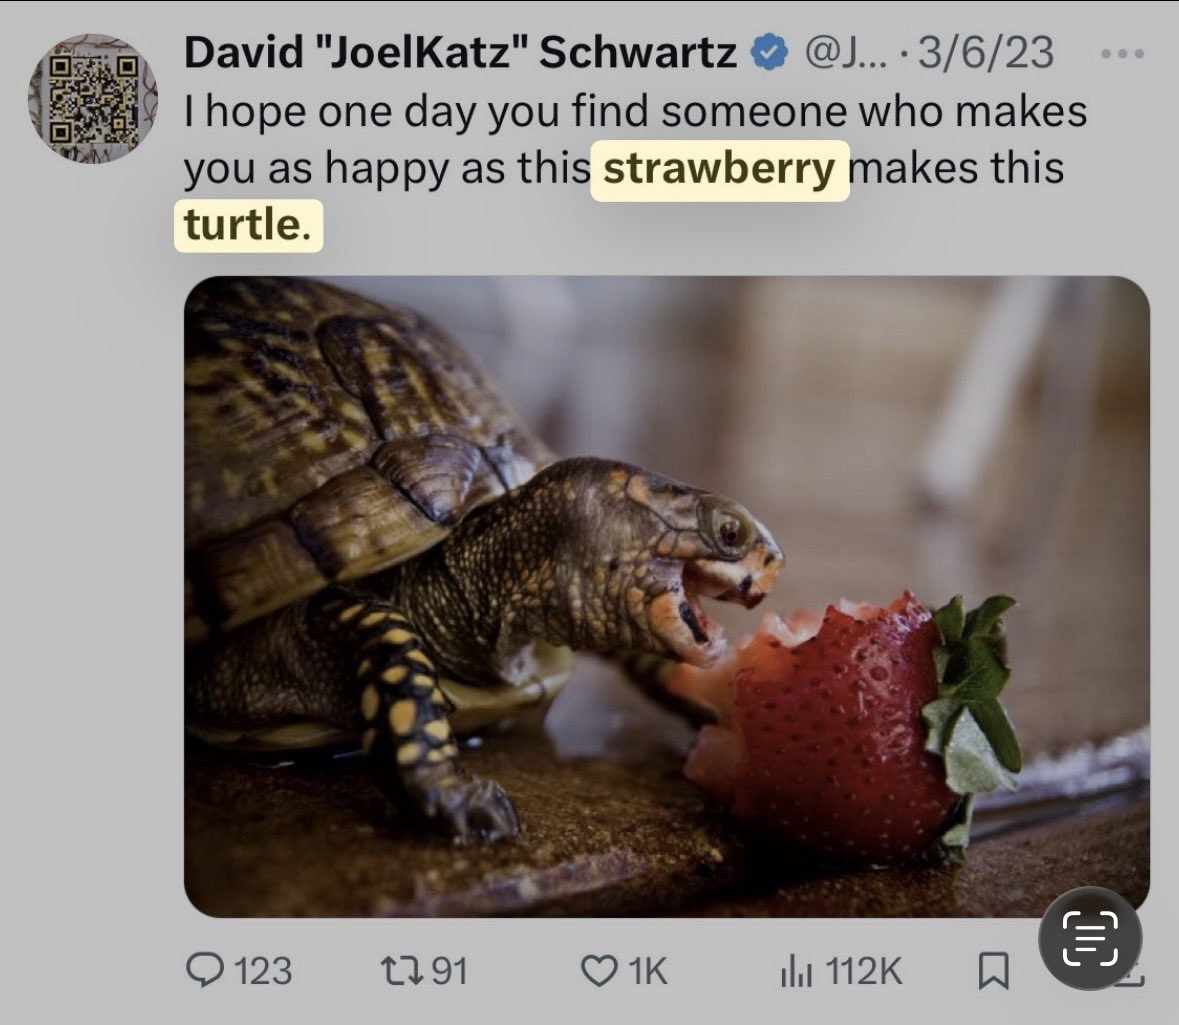Viewport: 1179px width, 1025px height.
Task: Bookmark this tweet
Action: [992, 970]
